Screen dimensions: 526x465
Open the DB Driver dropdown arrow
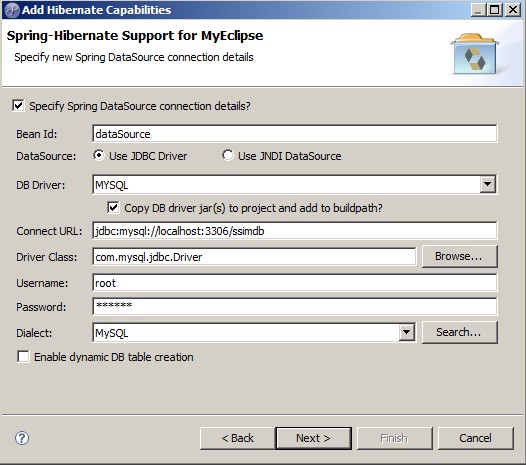(x=487, y=185)
